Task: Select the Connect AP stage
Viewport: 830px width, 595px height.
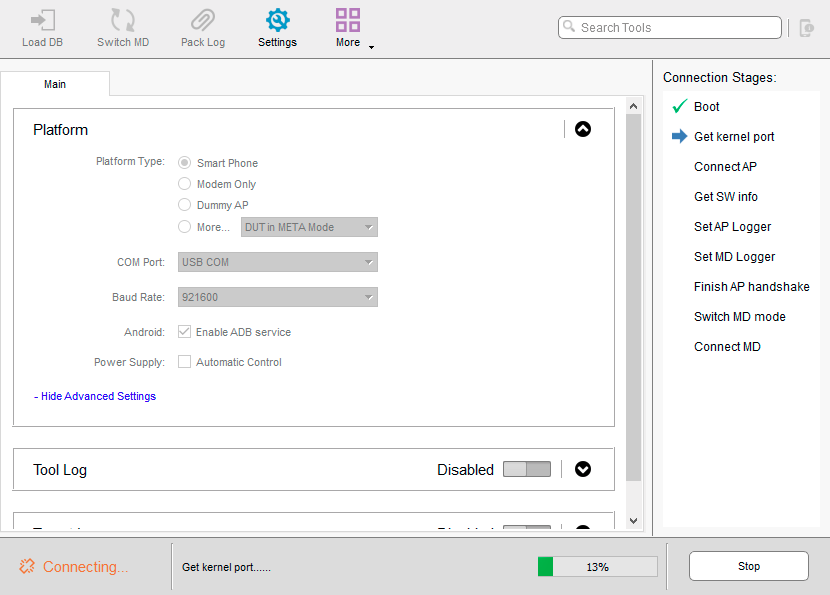Action: 725,167
